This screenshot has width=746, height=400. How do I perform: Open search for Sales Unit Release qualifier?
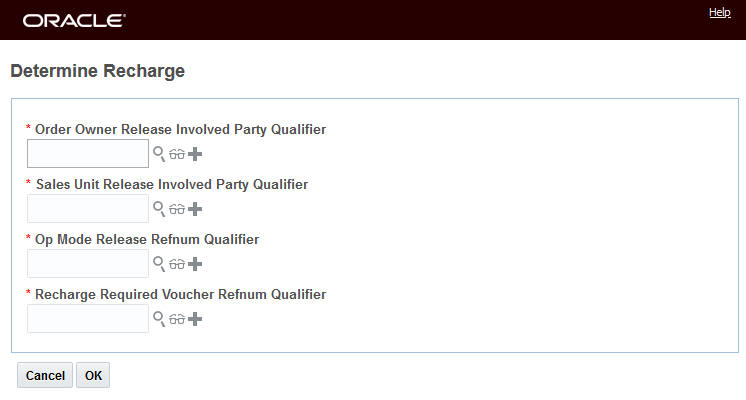pyautogui.click(x=158, y=209)
